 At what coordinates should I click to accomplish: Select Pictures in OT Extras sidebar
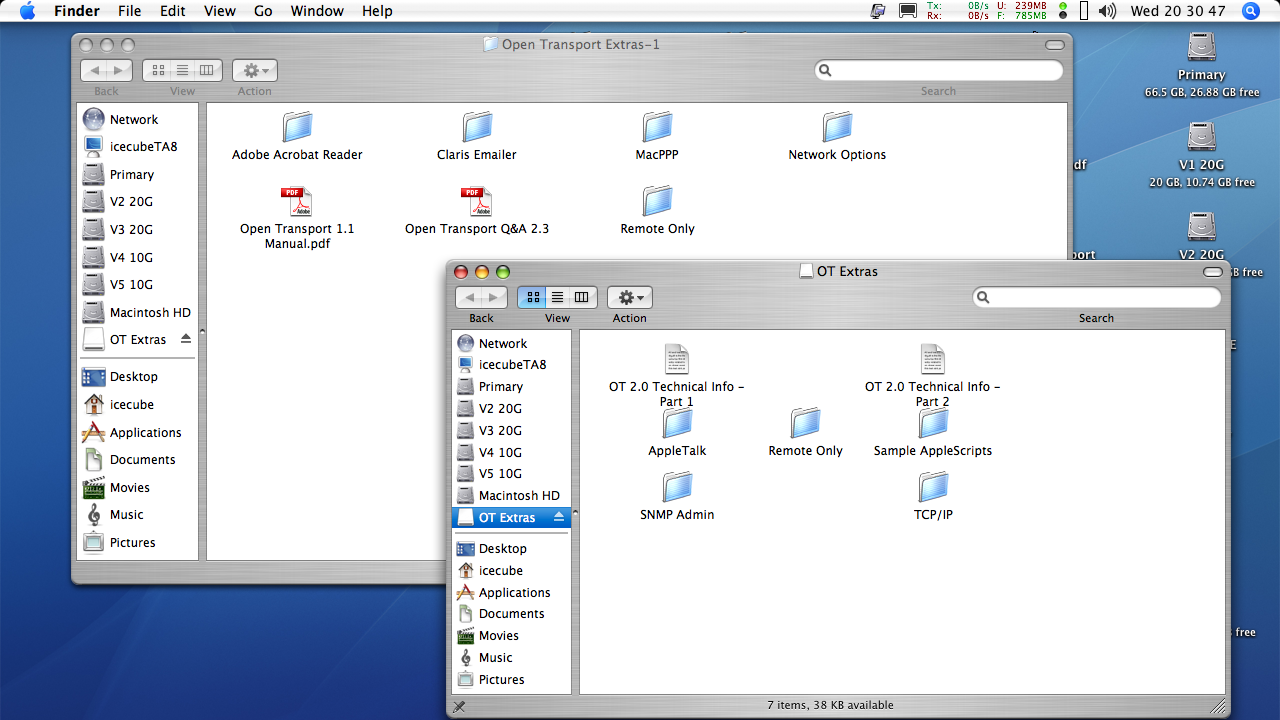512,679
